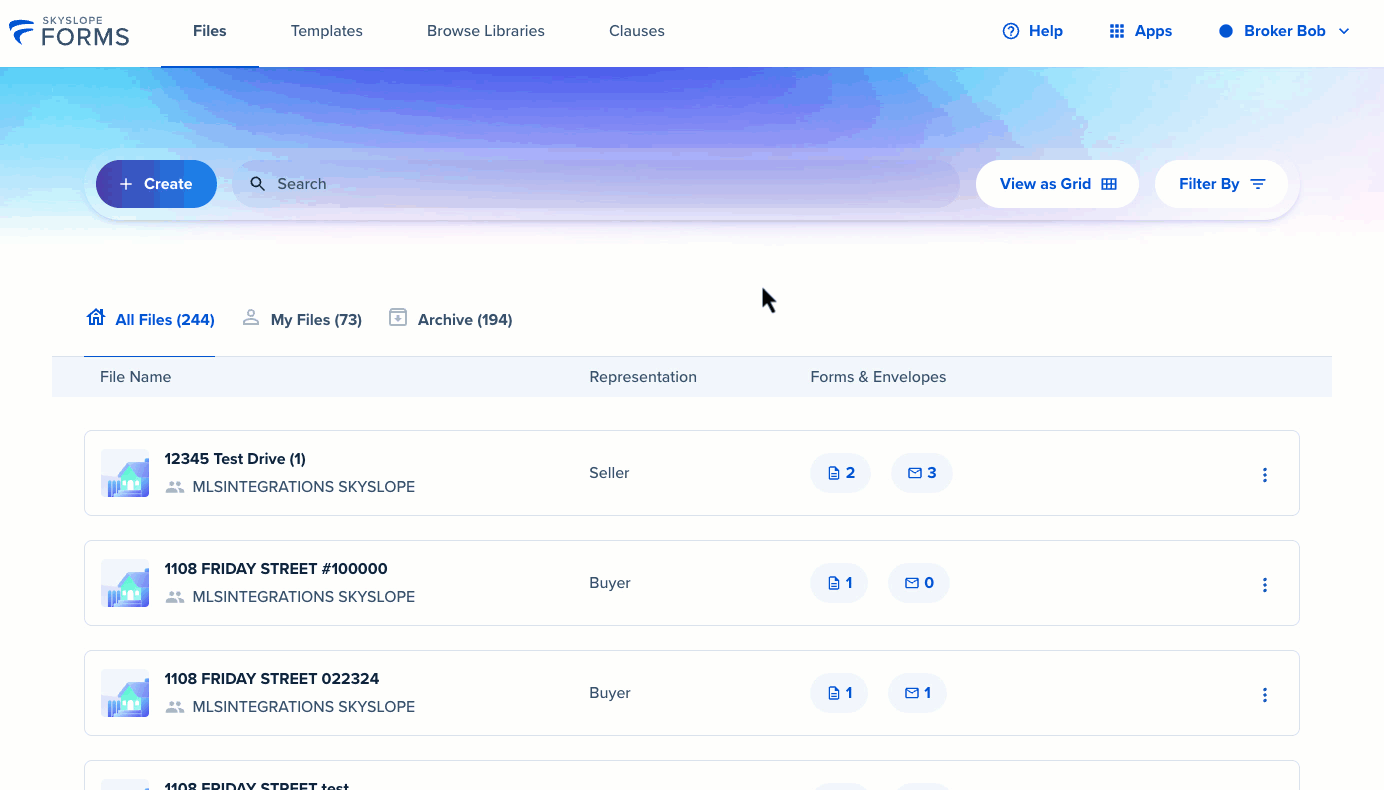Click the SkySlope Forms logo
1384x790 pixels.
tap(69, 32)
